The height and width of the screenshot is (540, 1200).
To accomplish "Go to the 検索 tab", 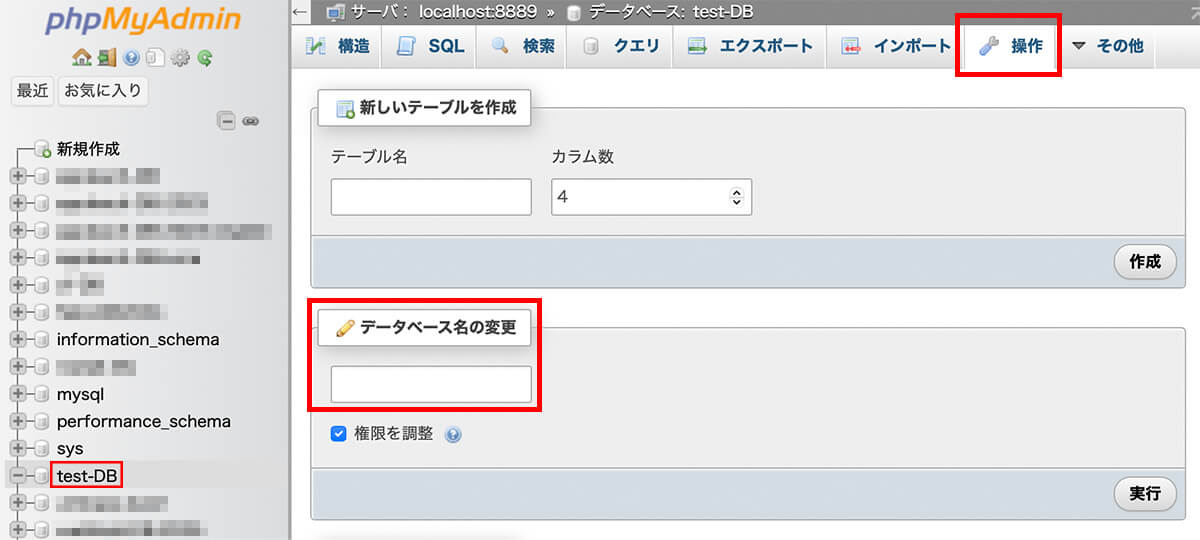I will (x=522, y=46).
